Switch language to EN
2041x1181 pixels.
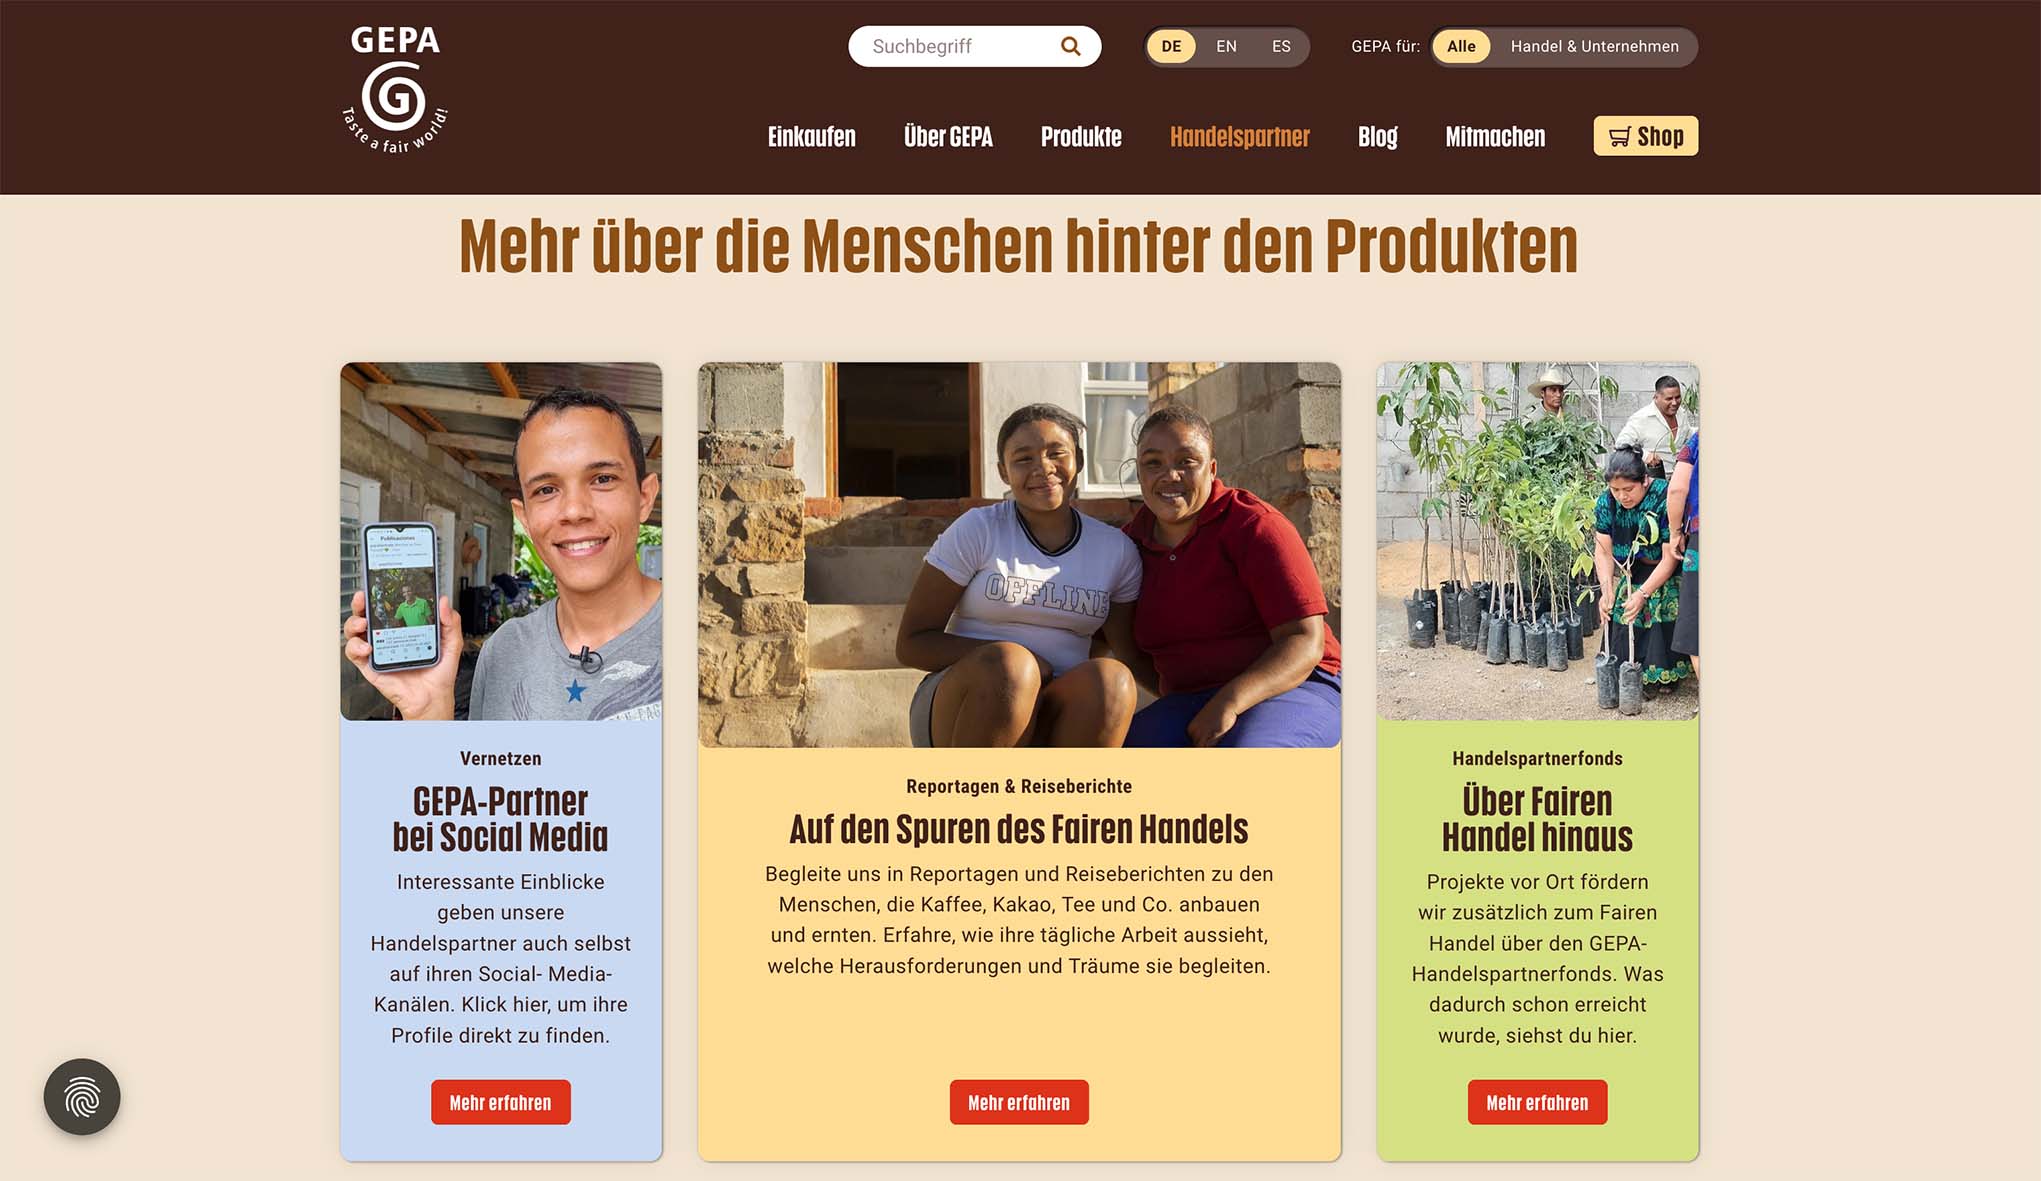[x=1226, y=46]
